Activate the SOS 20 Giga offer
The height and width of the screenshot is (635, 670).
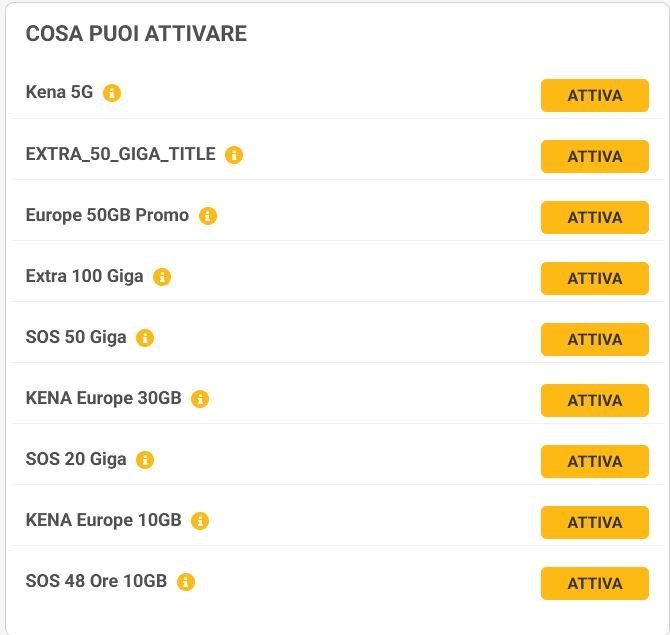(594, 462)
